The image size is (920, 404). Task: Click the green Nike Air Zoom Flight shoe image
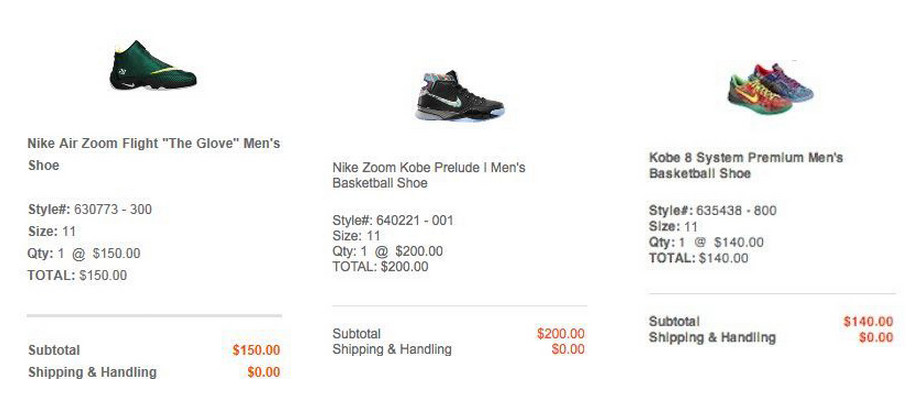point(153,66)
